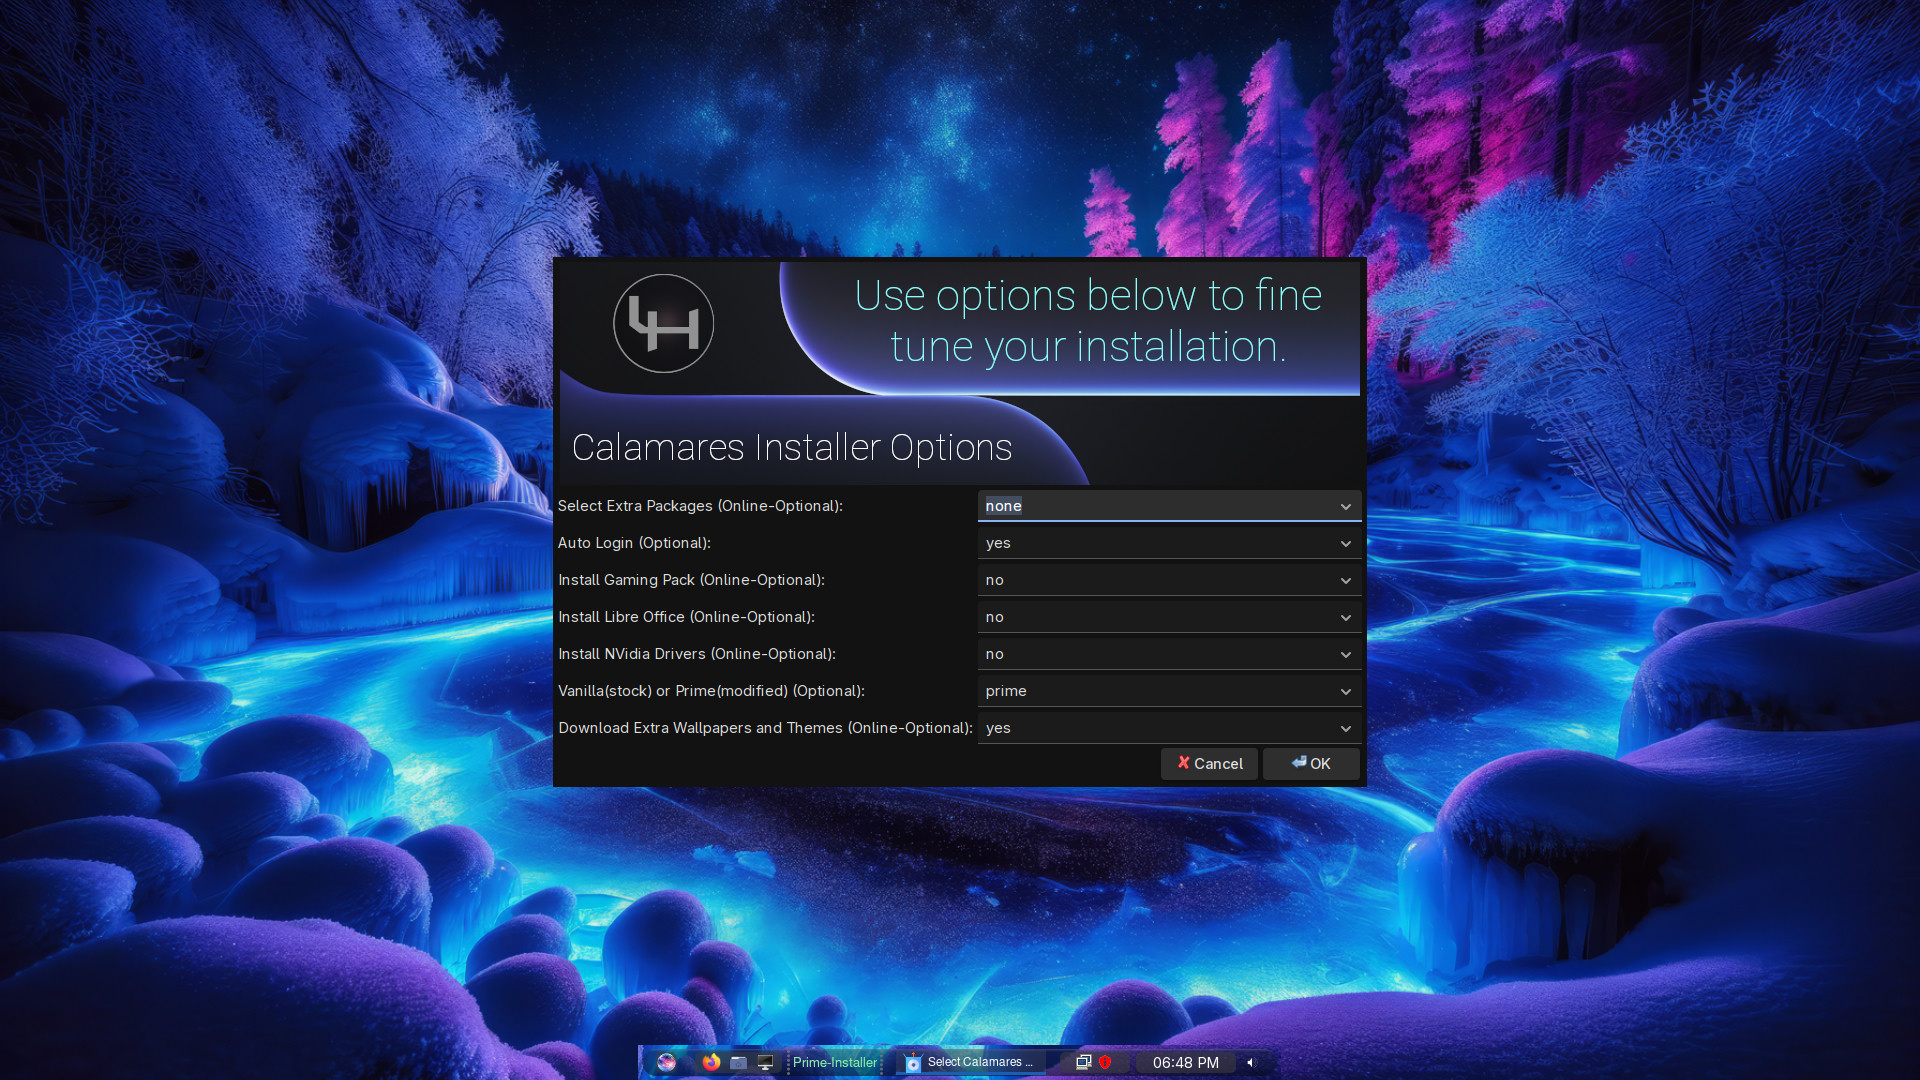The height and width of the screenshot is (1080, 1920).
Task: Click the volume speaker tray icon
Action: coord(1250,1062)
